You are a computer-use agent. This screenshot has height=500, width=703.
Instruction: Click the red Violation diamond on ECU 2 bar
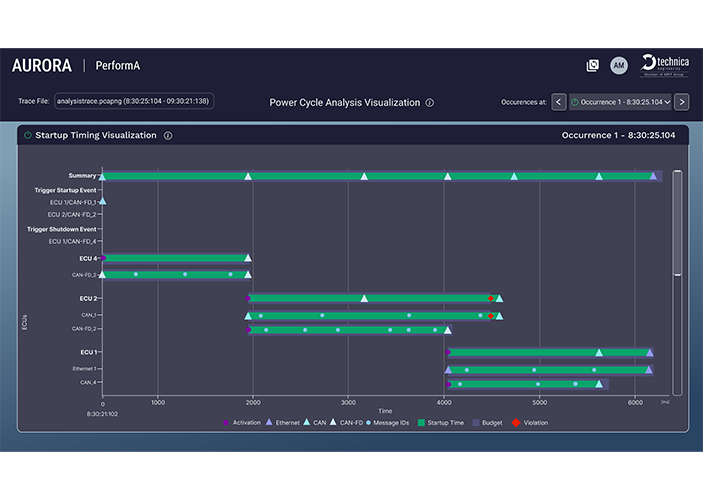[x=490, y=298]
